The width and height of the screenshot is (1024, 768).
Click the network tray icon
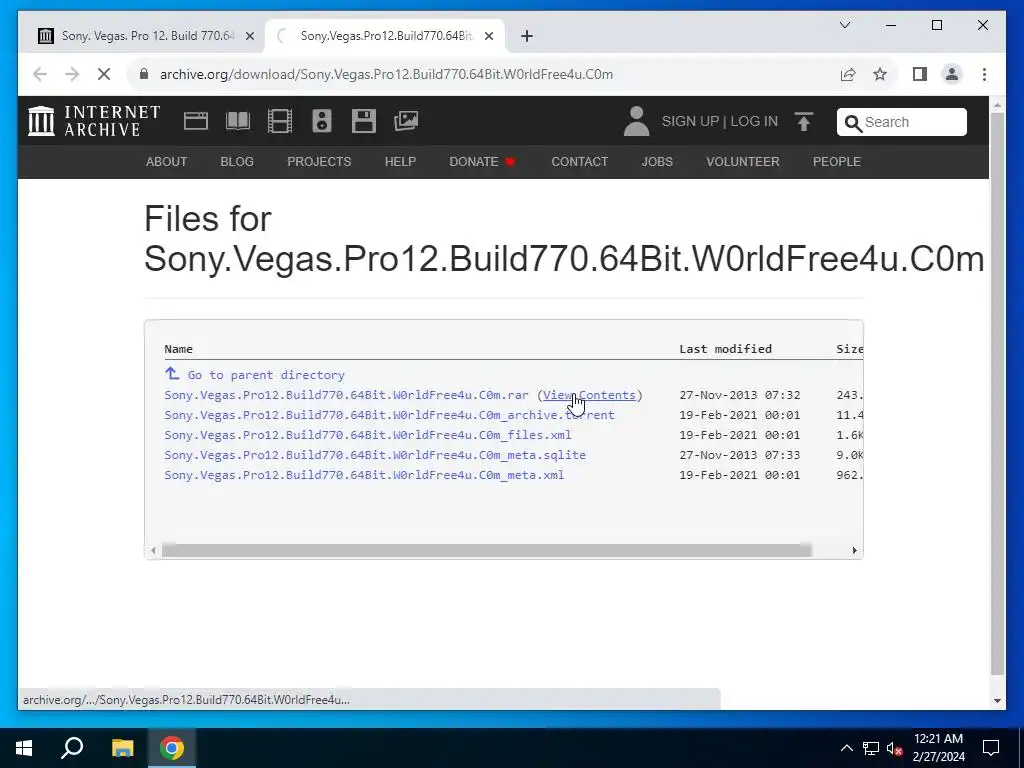click(871, 748)
